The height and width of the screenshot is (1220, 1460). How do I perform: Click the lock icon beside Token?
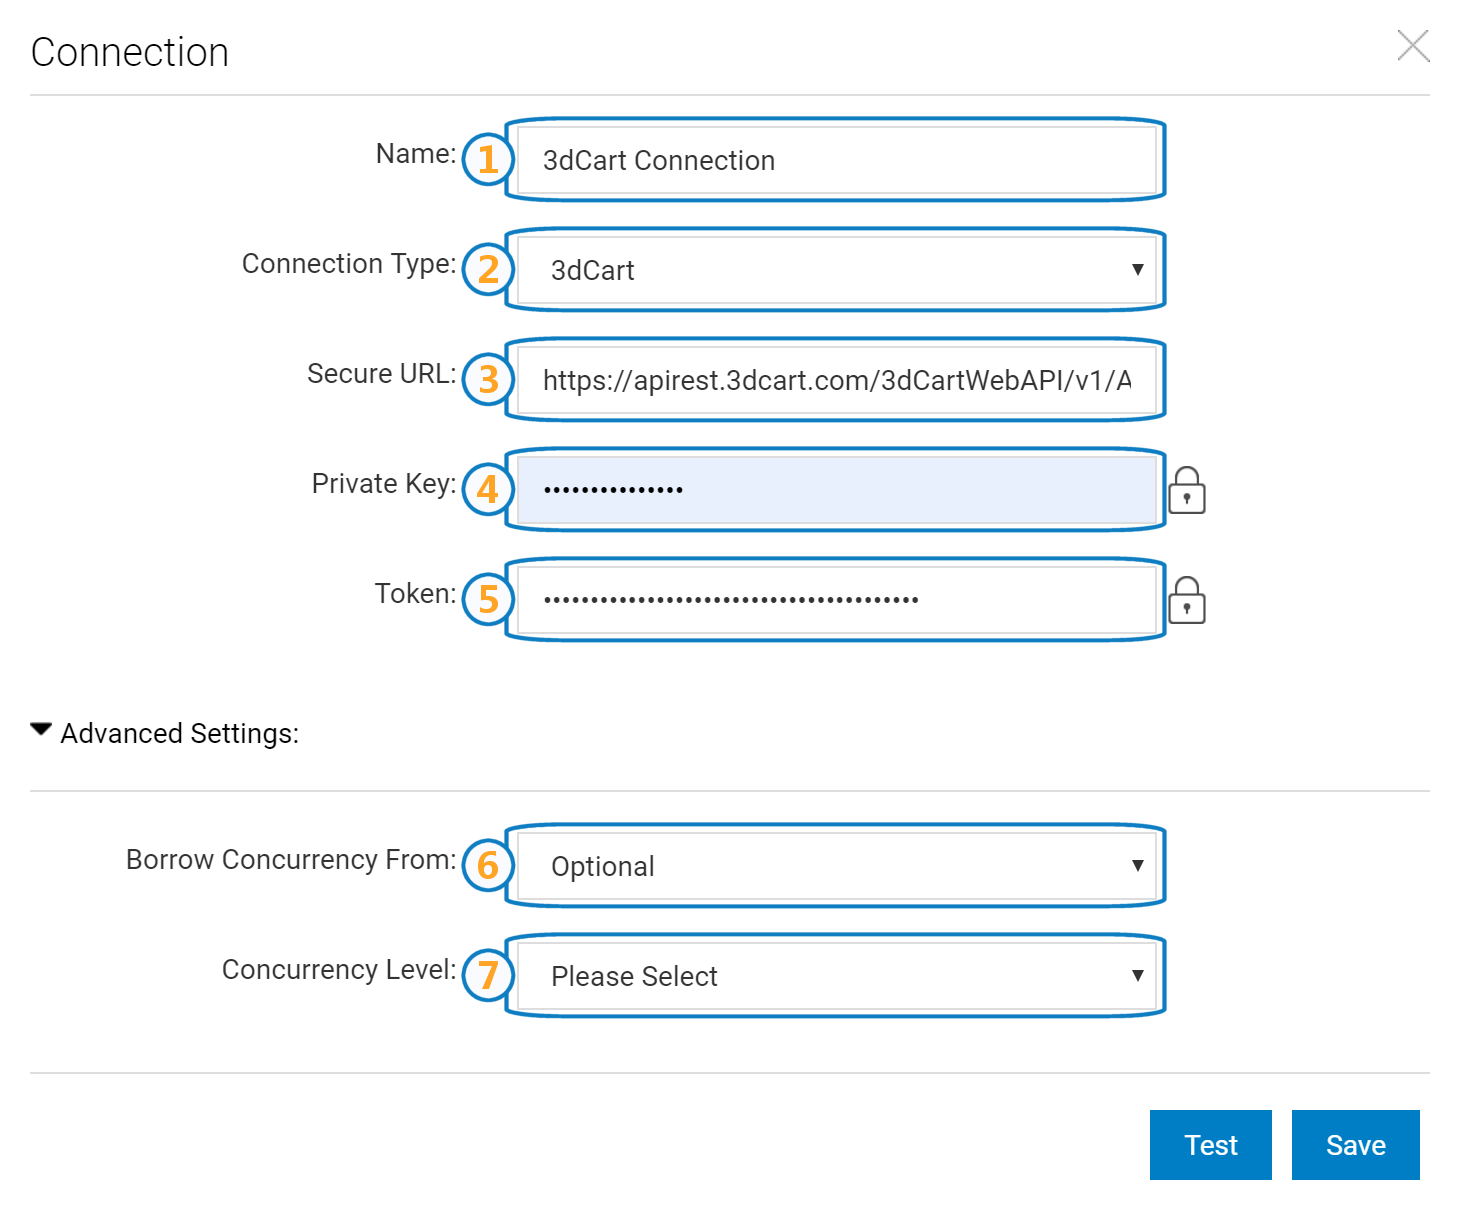click(x=1187, y=600)
